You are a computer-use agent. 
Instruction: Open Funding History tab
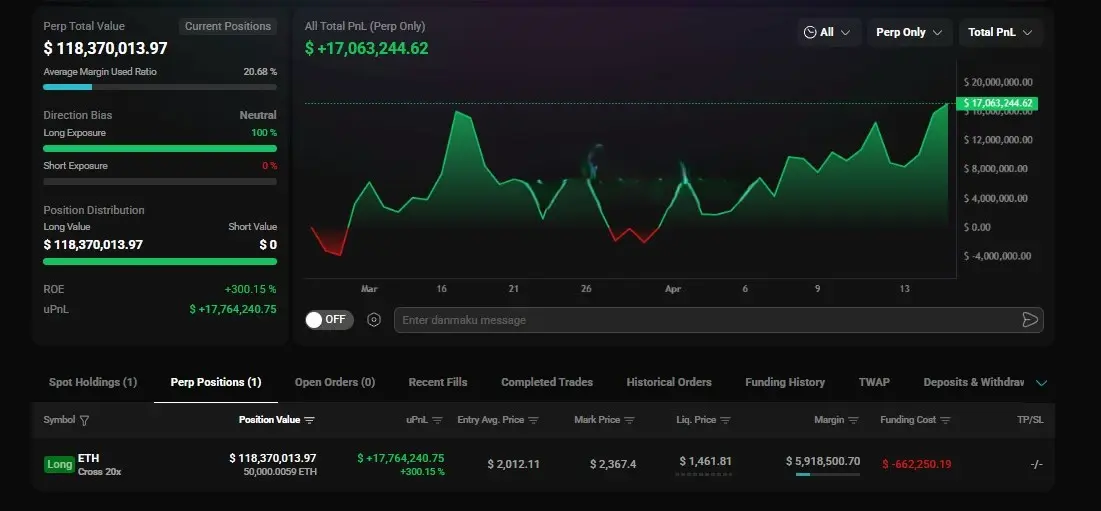pos(785,383)
